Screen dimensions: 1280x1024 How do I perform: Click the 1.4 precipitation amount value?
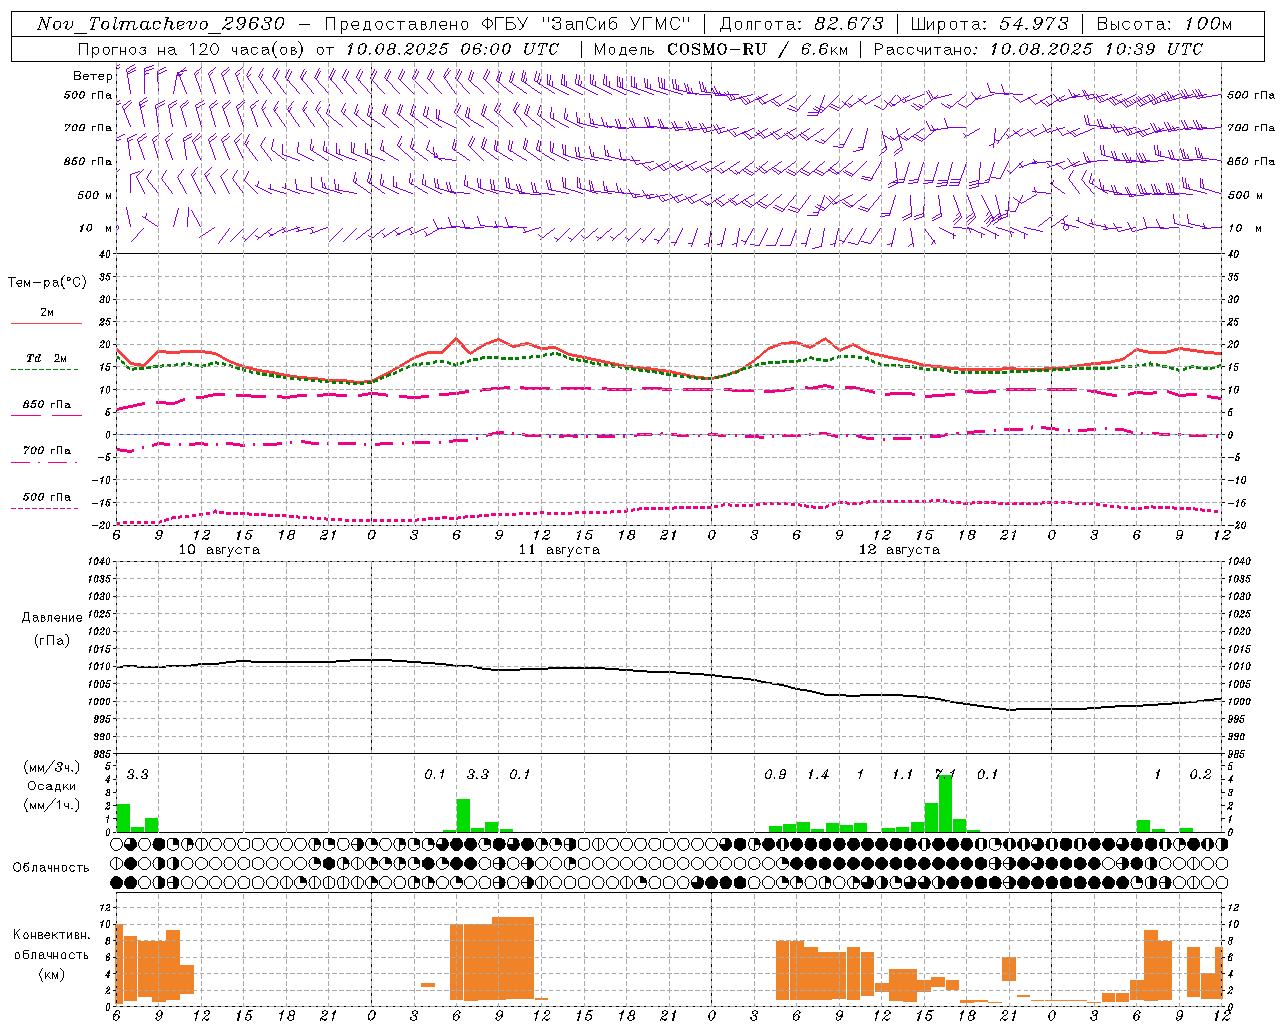coord(818,774)
